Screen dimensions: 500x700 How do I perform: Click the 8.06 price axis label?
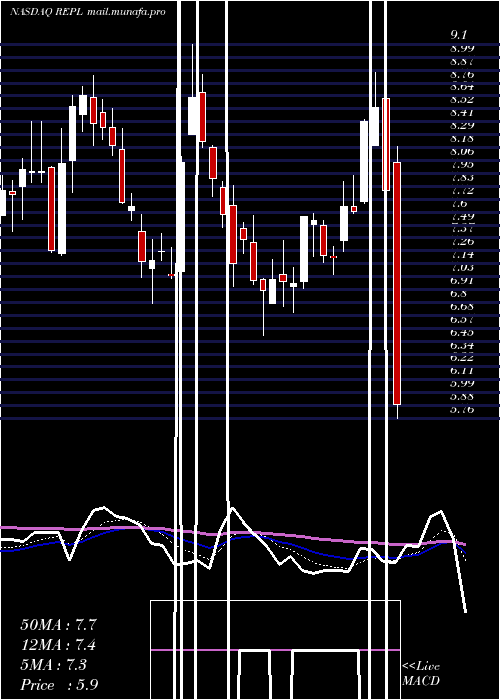coord(462,151)
